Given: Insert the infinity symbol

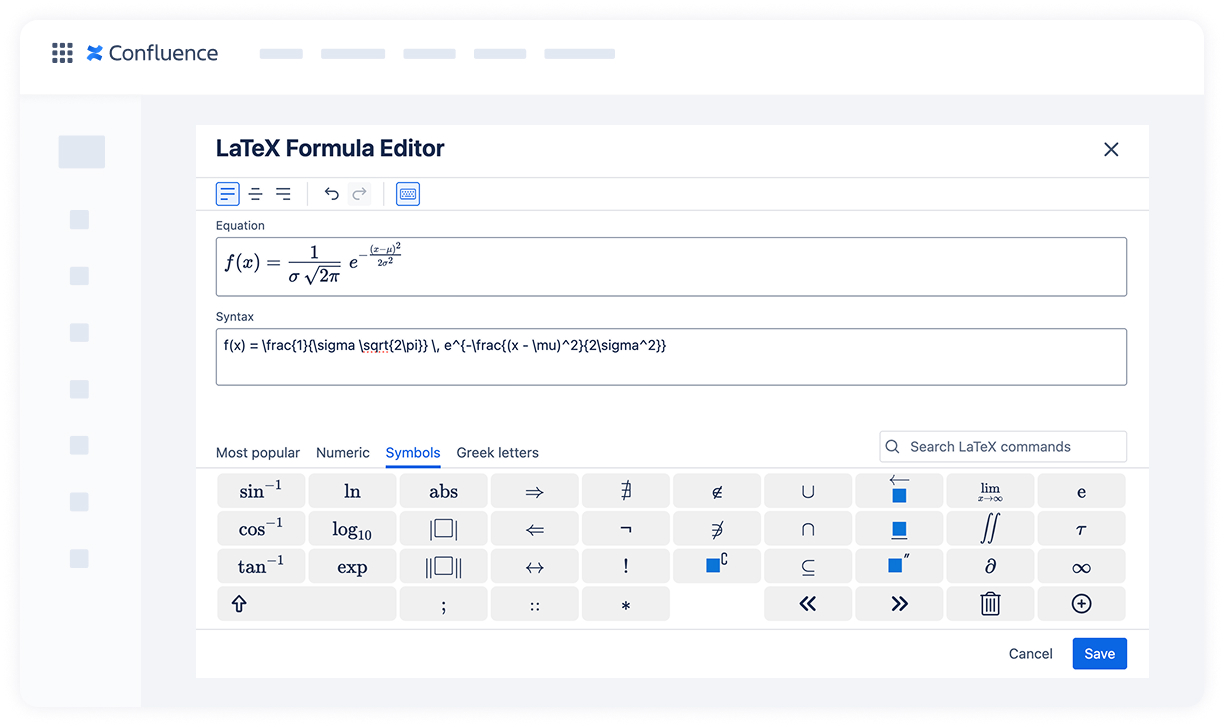Looking at the screenshot, I should pos(1081,565).
